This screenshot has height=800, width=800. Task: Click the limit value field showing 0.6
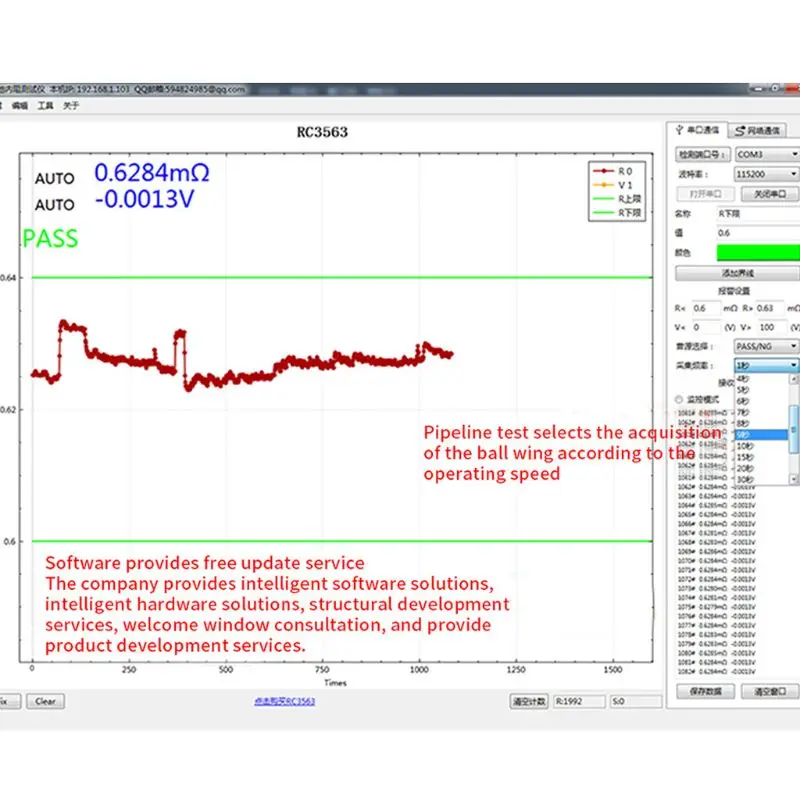pyautogui.click(x=758, y=233)
